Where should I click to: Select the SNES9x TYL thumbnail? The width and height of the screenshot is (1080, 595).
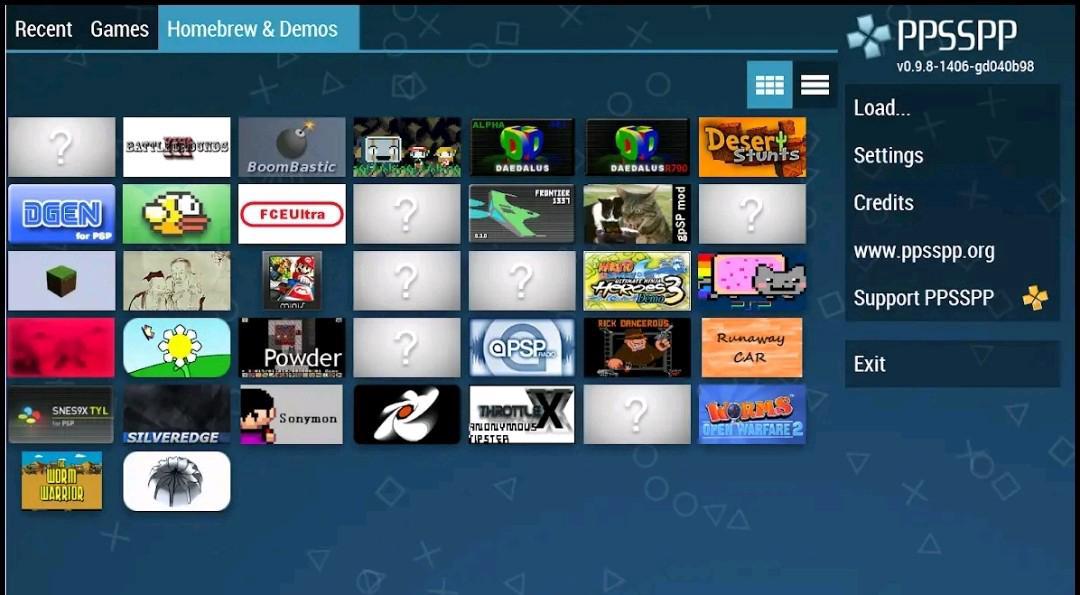pyautogui.click(x=61, y=414)
